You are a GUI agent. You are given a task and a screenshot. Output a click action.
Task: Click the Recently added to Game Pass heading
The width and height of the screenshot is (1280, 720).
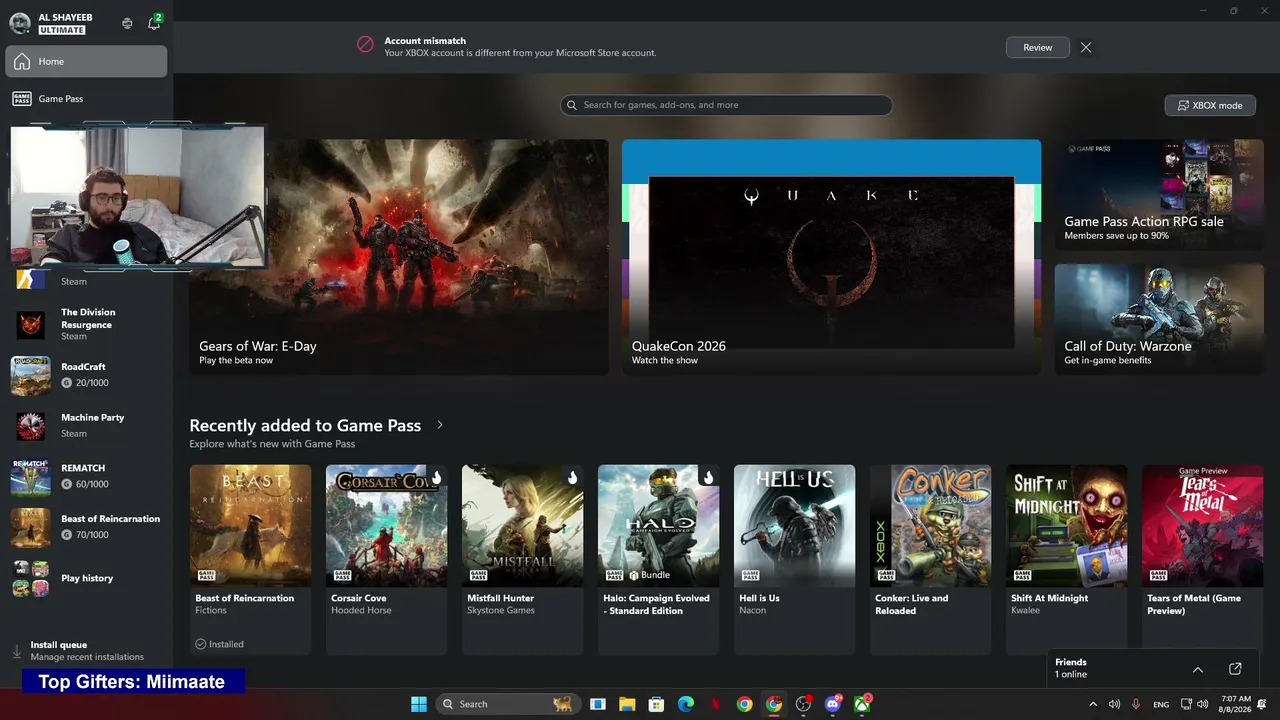[x=305, y=425]
